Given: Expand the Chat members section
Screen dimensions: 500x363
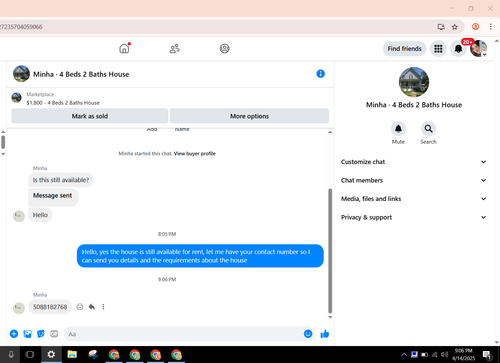Looking at the screenshot, I should click(x=413, y=180).
